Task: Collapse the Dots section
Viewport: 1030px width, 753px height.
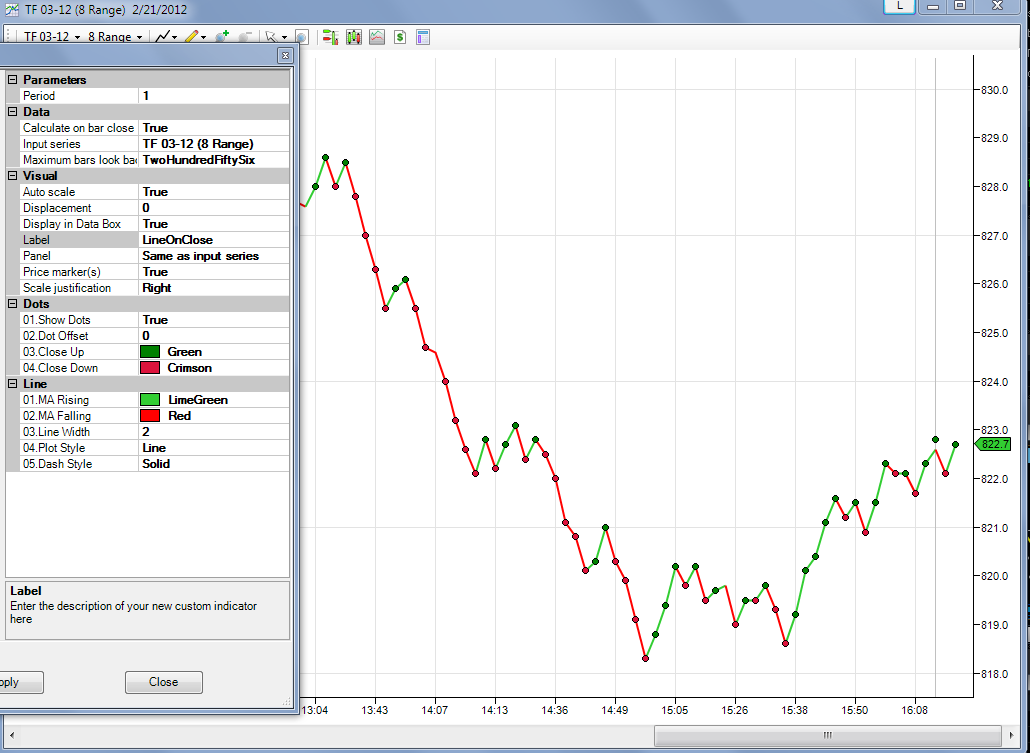Action: pos(12,304)
